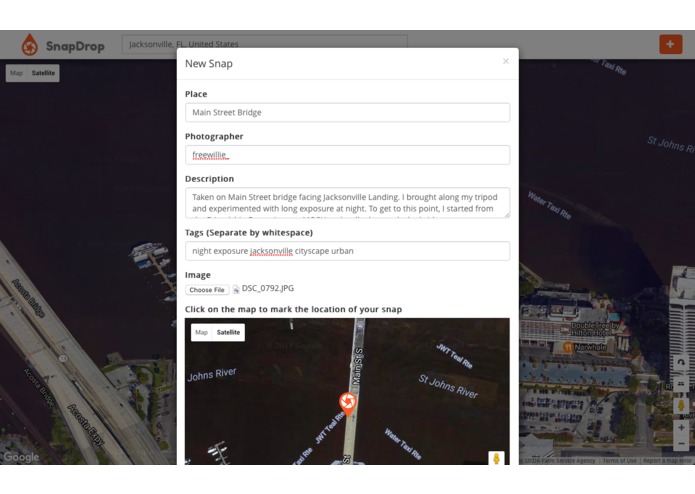The height and width of the screenshot is (494, 695).
Task: Zoom out on the background map
Action: click(681, 443)
